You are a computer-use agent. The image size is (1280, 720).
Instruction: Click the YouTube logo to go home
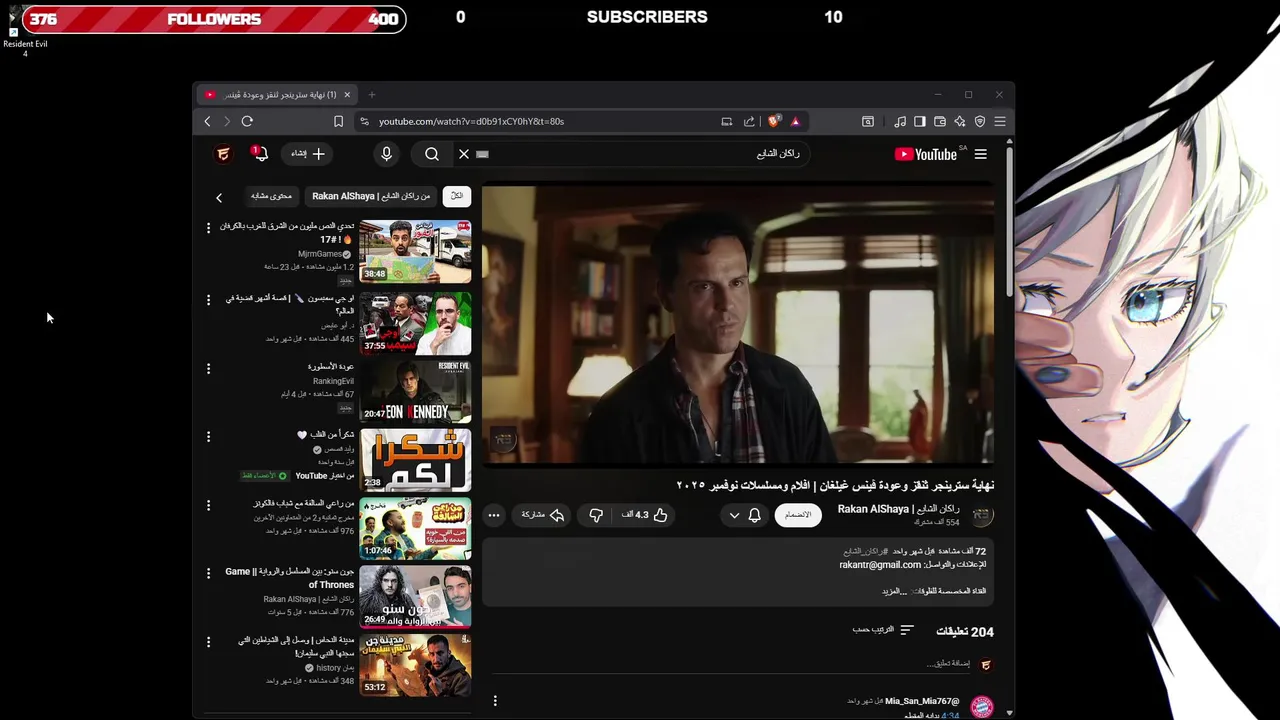click(x=926, y=154)
